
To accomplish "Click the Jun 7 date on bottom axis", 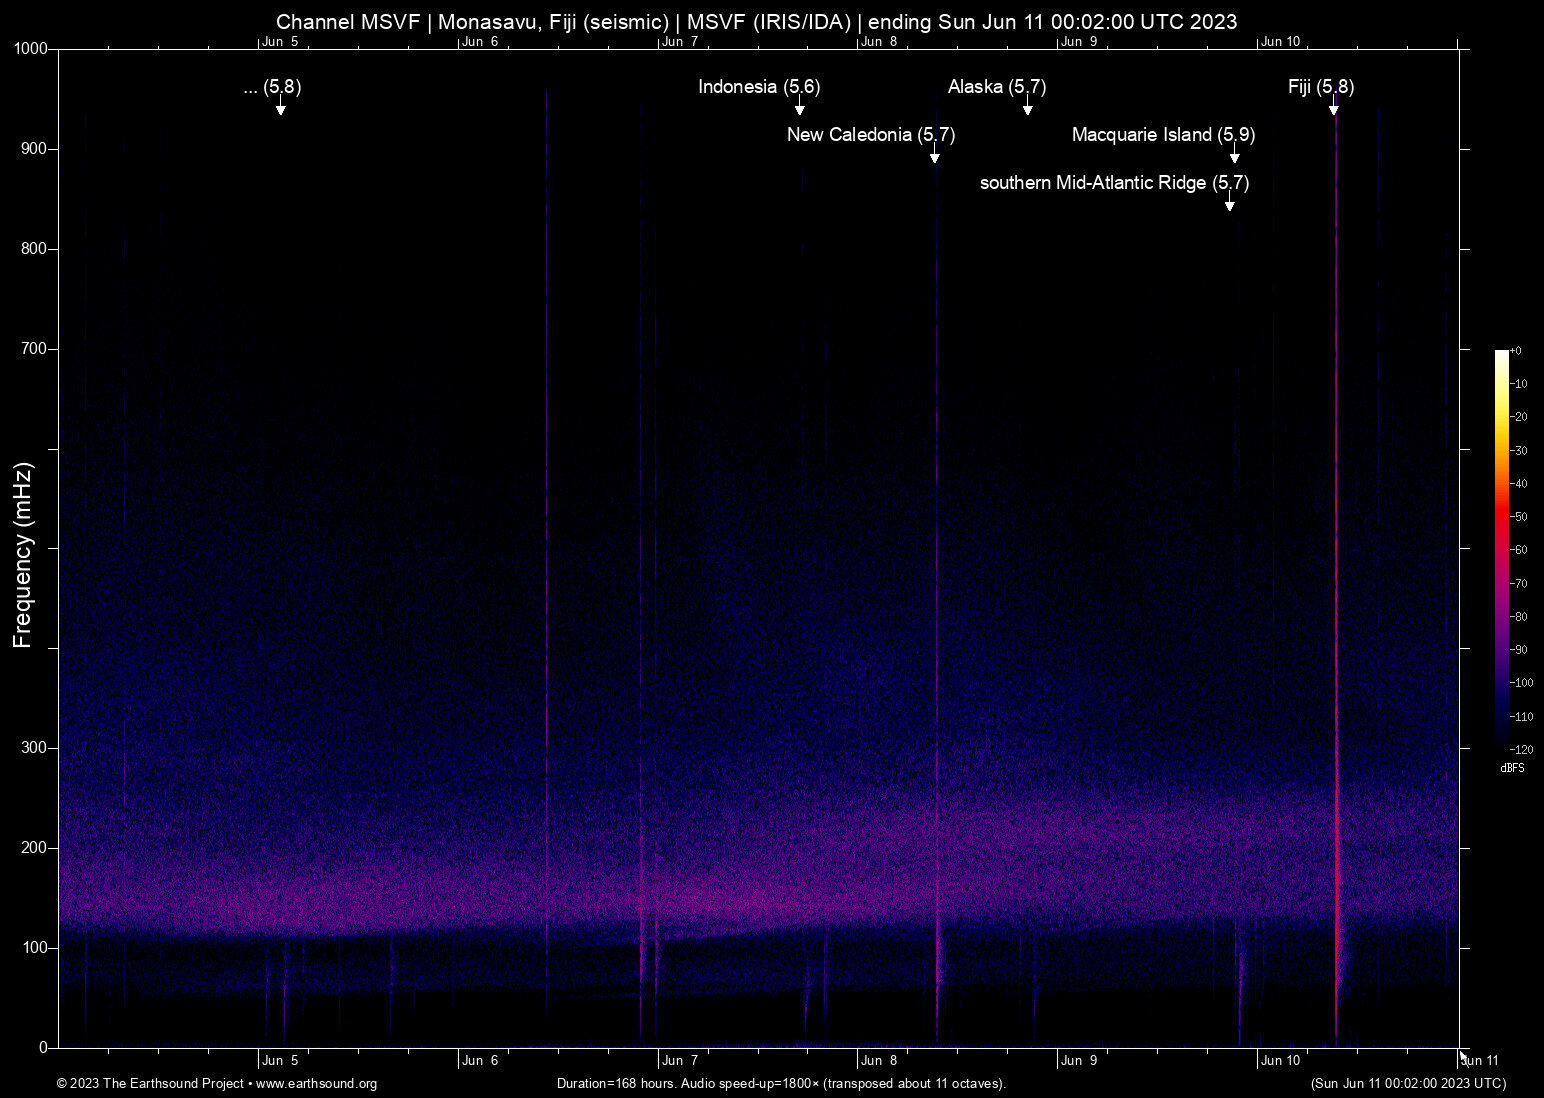I will click(680, 1061).
